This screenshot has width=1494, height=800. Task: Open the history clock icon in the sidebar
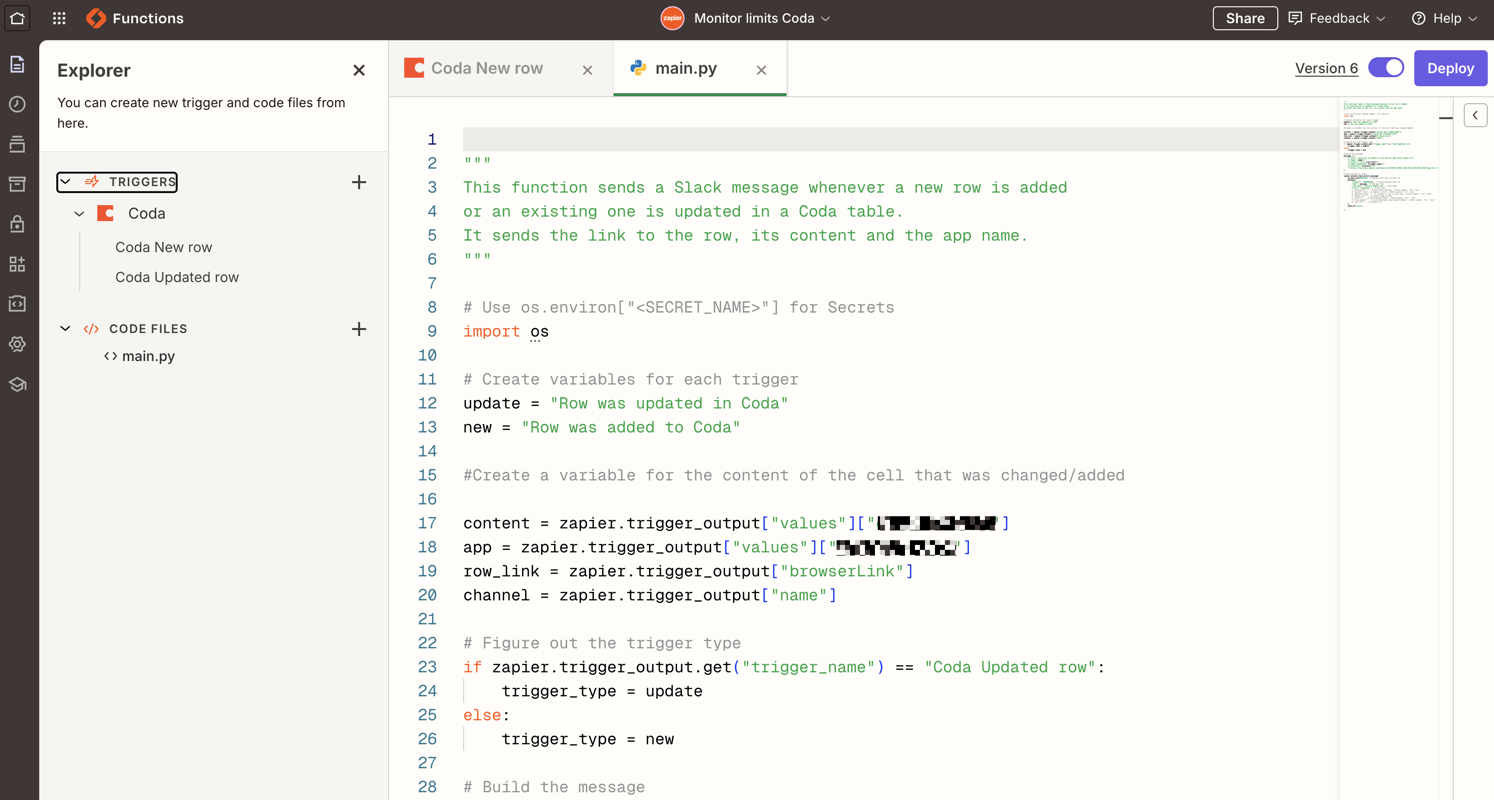point(17,102)
